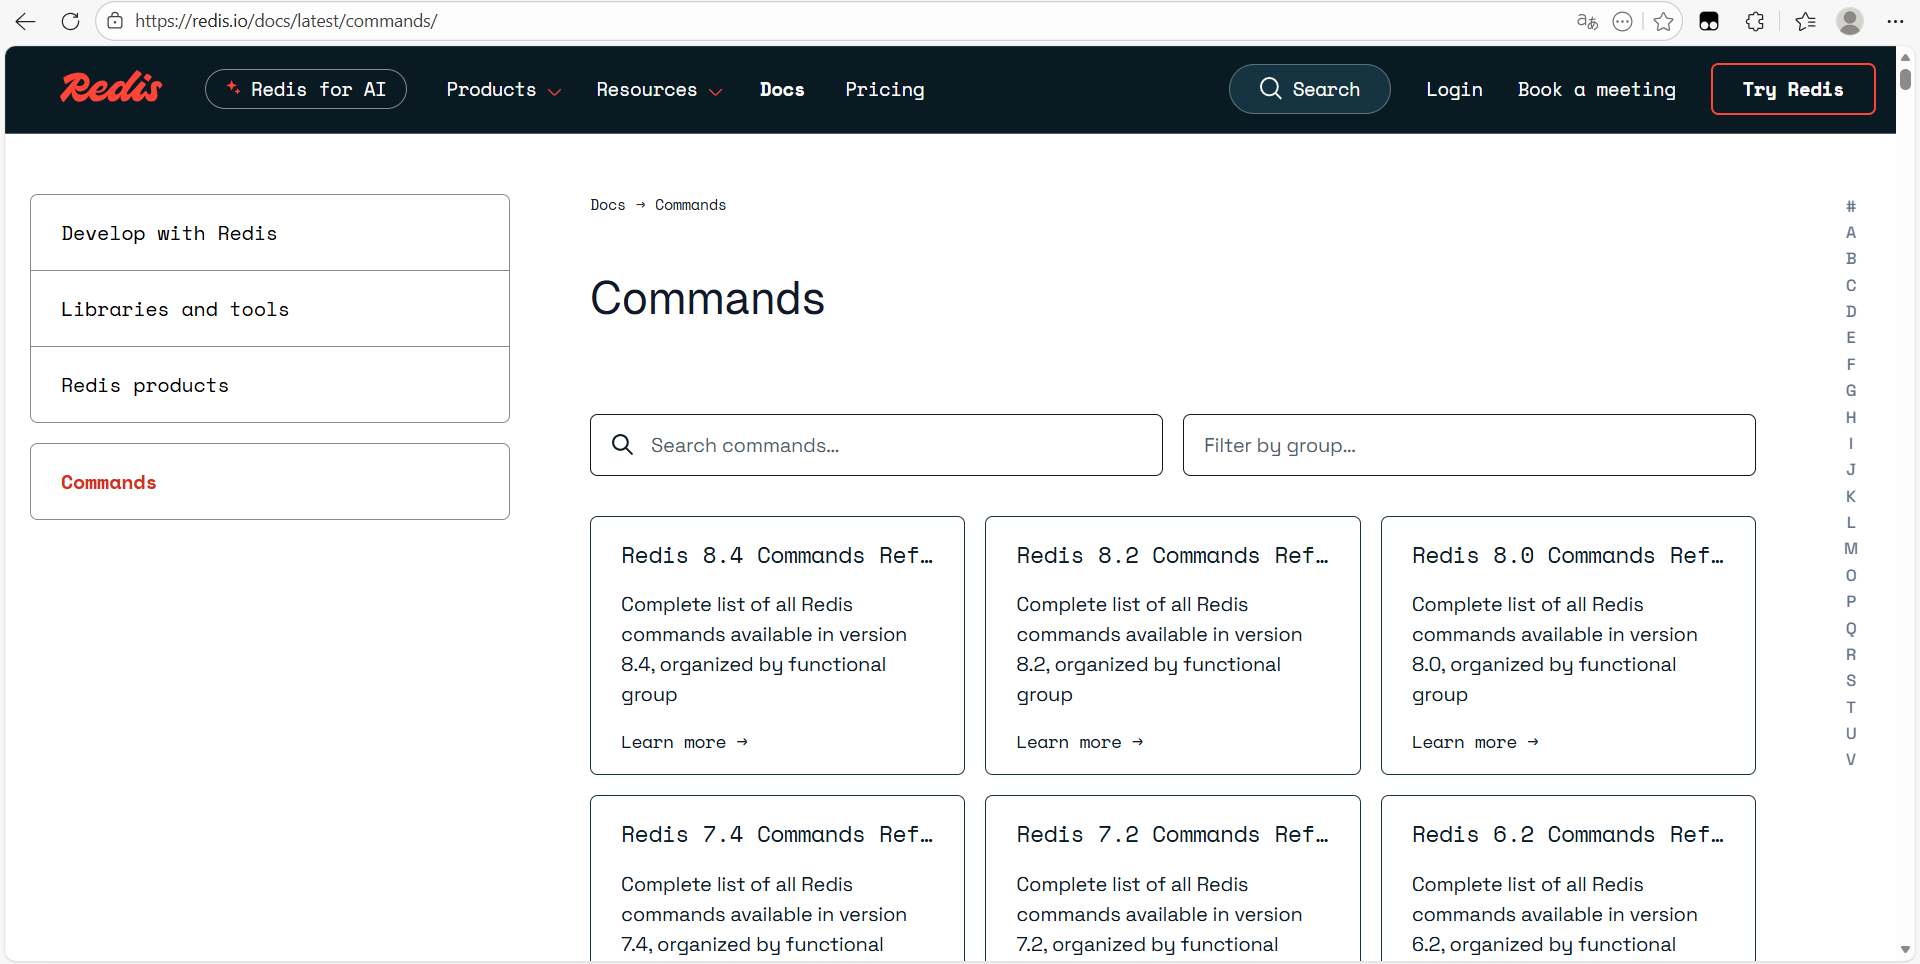Image resolution: width=1920 pixels, height=964 pixels.
Task: Click Learn more under Redis 8.2
Action: (1080, 742)
